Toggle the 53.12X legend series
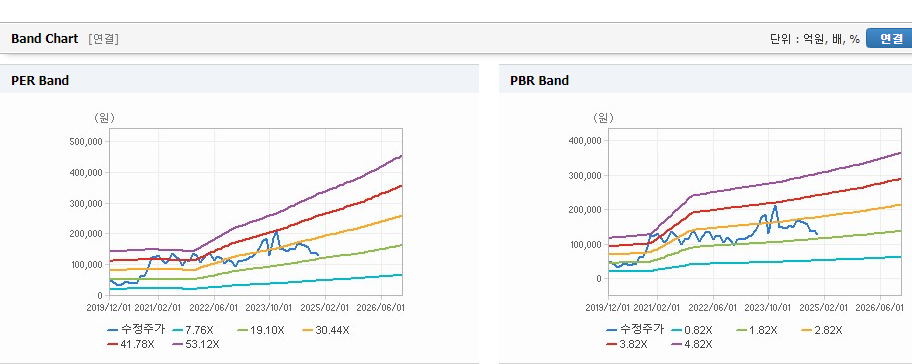This screenshot has height=364, width=912. [x=196, y=344]
